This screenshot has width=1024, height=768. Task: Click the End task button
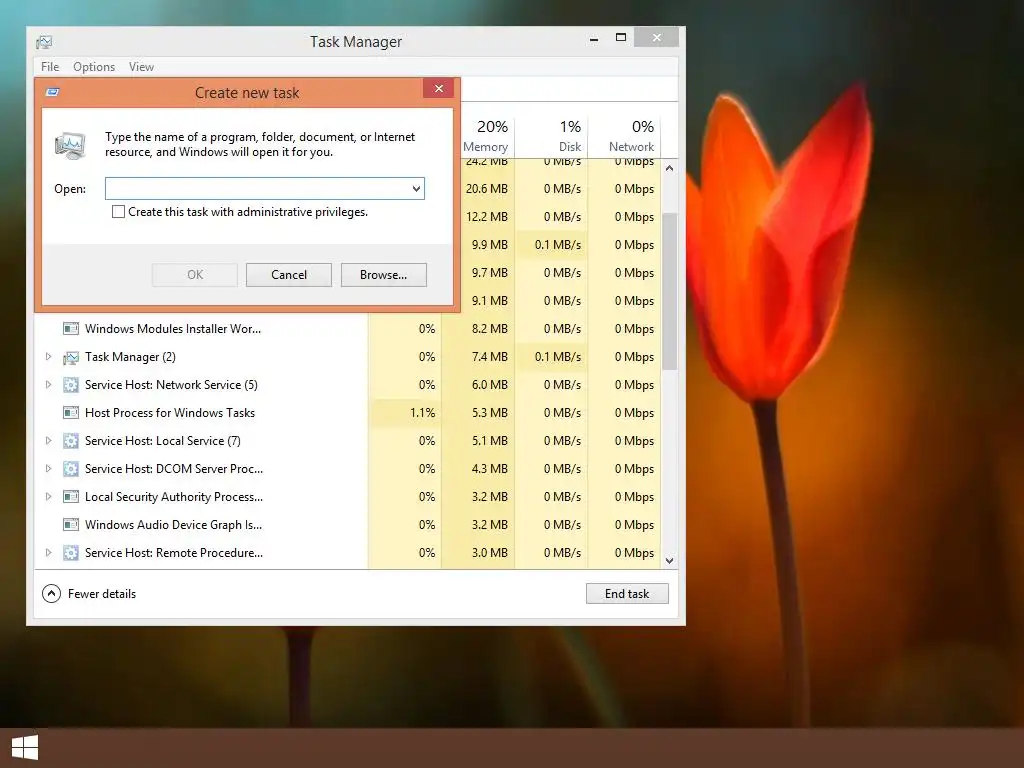click(x=627, y=594)
